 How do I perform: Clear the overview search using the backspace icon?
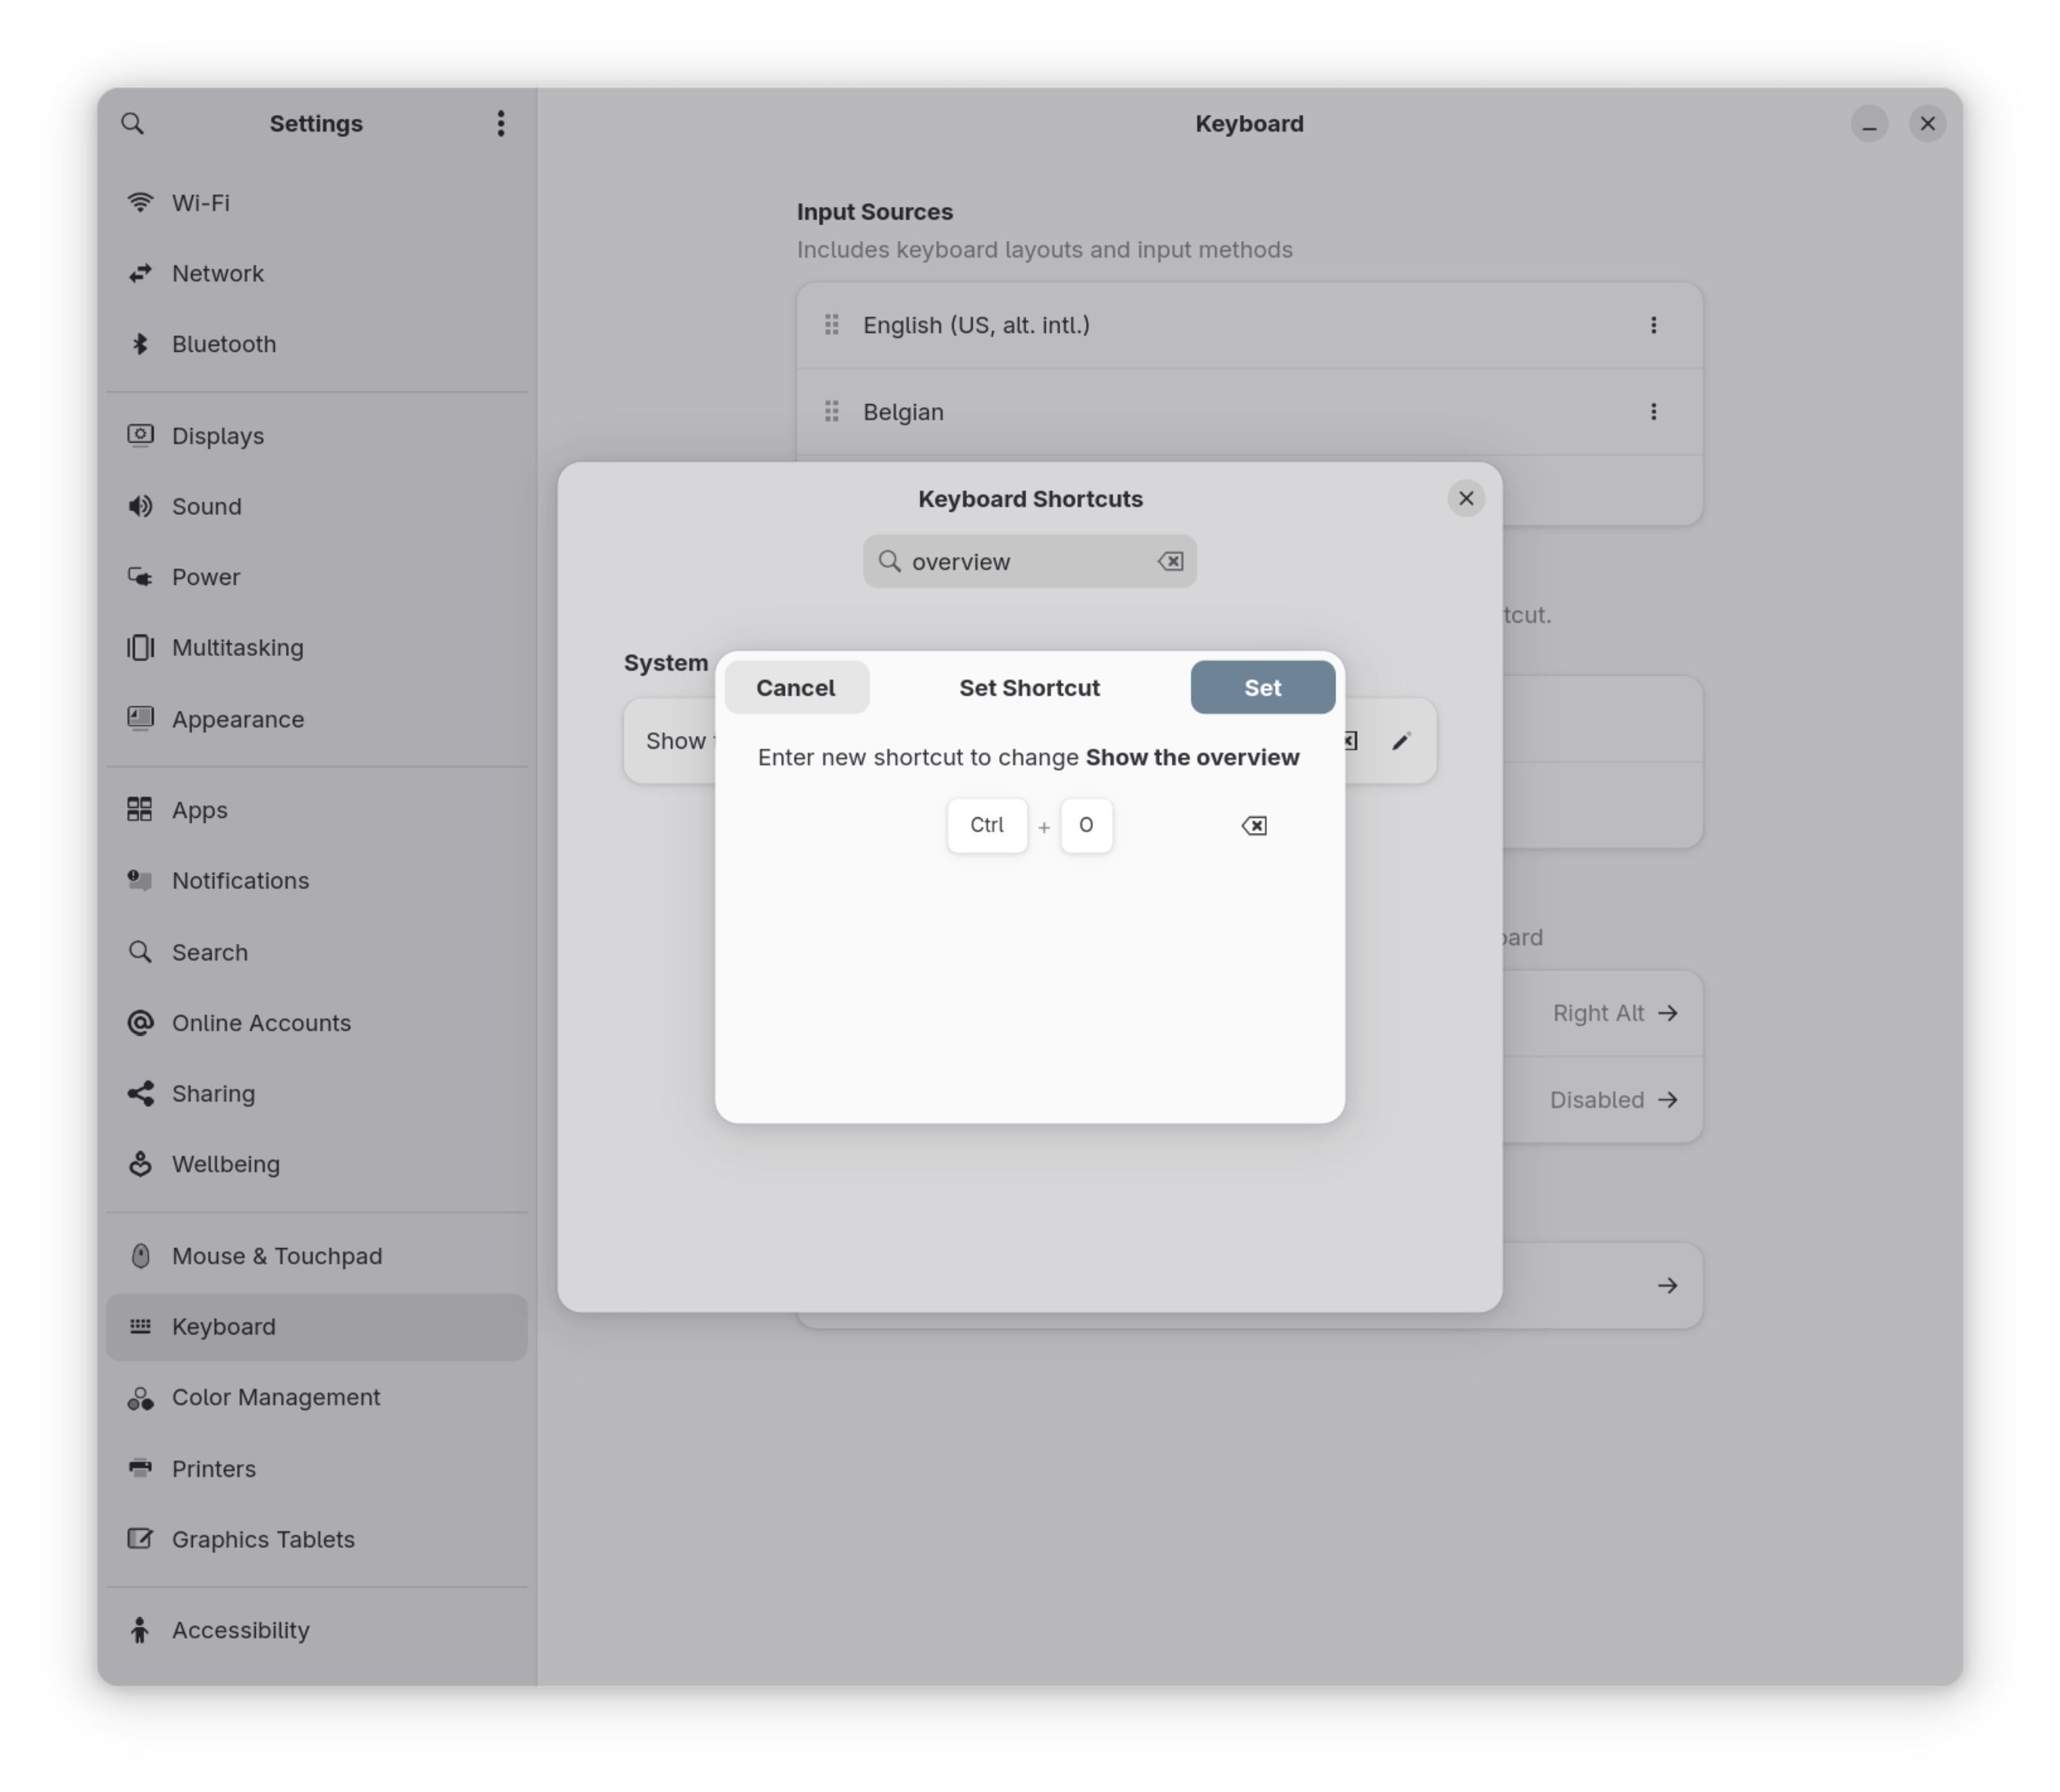pos(1171,561)
